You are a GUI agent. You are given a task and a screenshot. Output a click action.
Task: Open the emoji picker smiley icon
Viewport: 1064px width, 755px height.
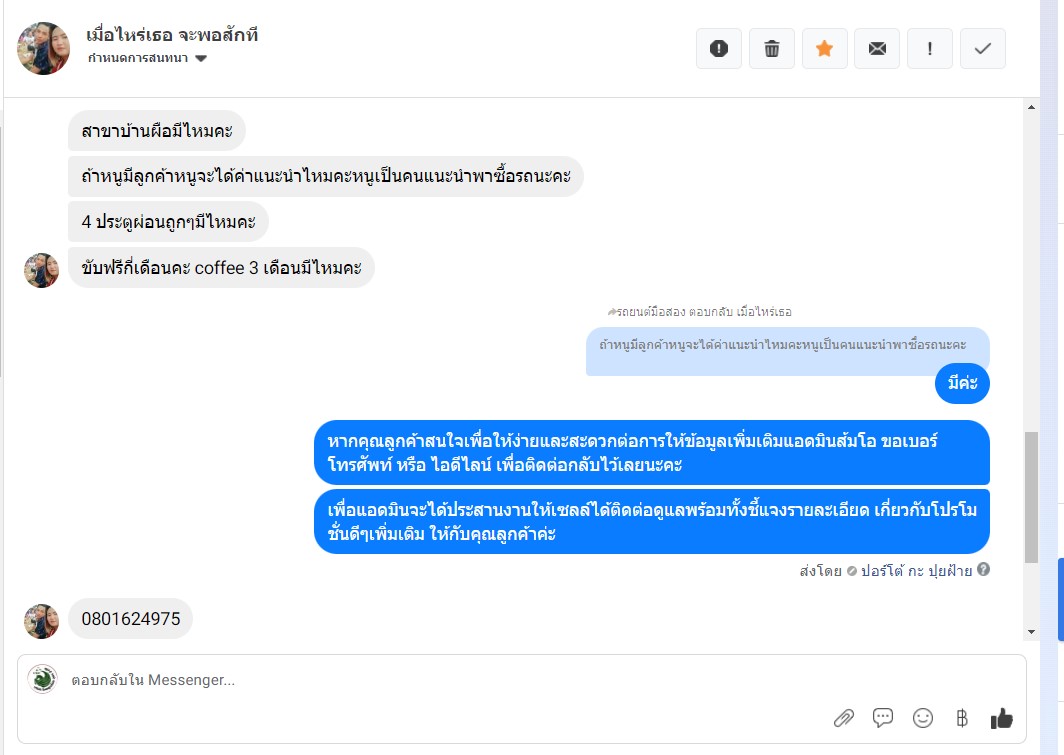923,718
